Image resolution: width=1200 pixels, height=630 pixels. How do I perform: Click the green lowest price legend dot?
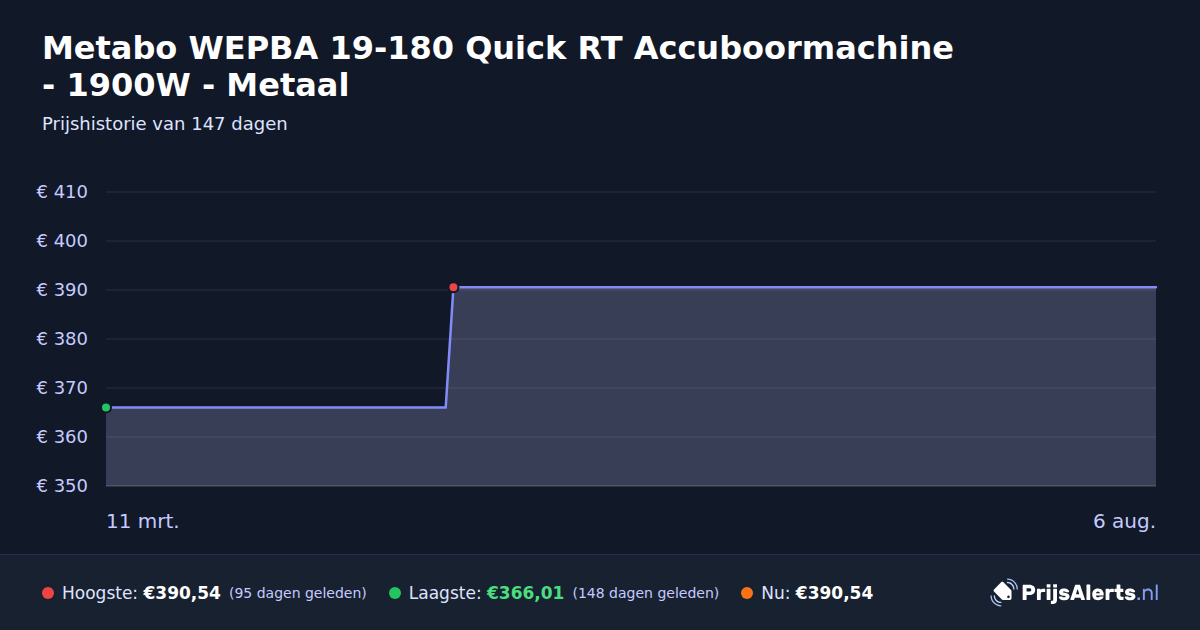click(x=395, y=593)
